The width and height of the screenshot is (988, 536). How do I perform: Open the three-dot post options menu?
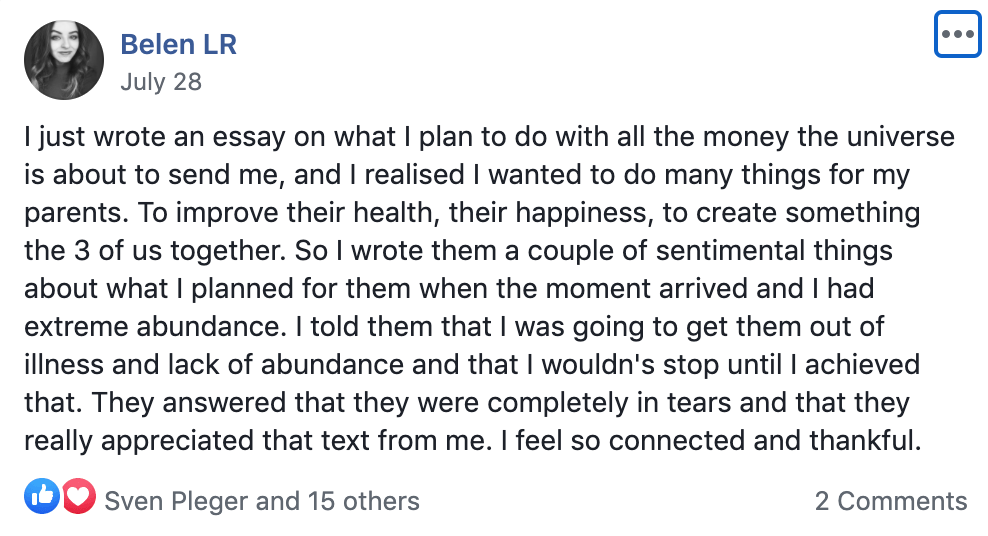pyautogui.click(x=957, y=34)
